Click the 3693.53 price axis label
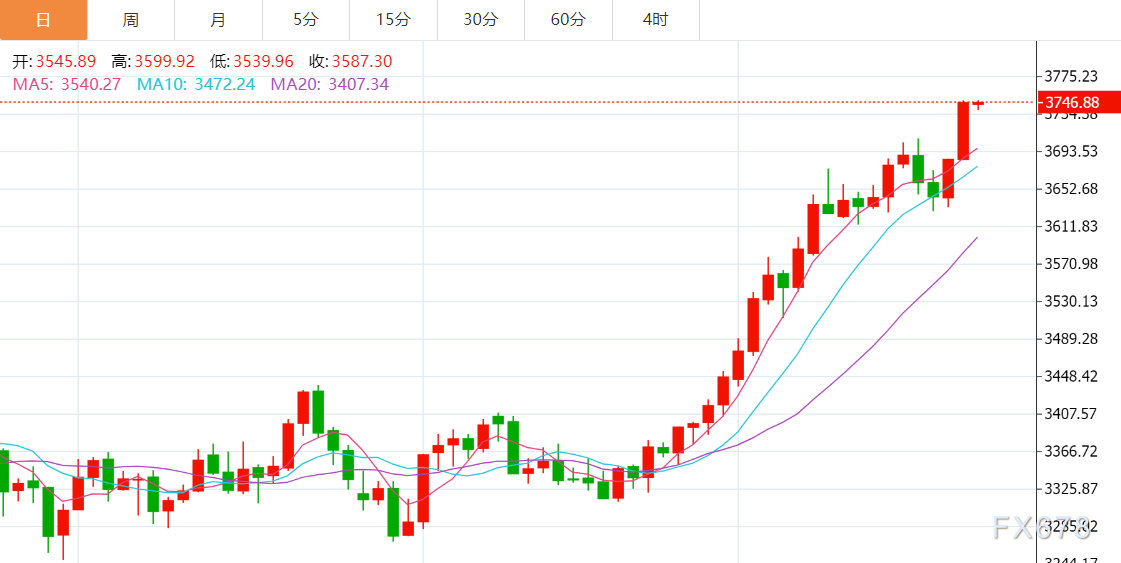This screenshot has height=563, width=1121. click(1071, 151)
